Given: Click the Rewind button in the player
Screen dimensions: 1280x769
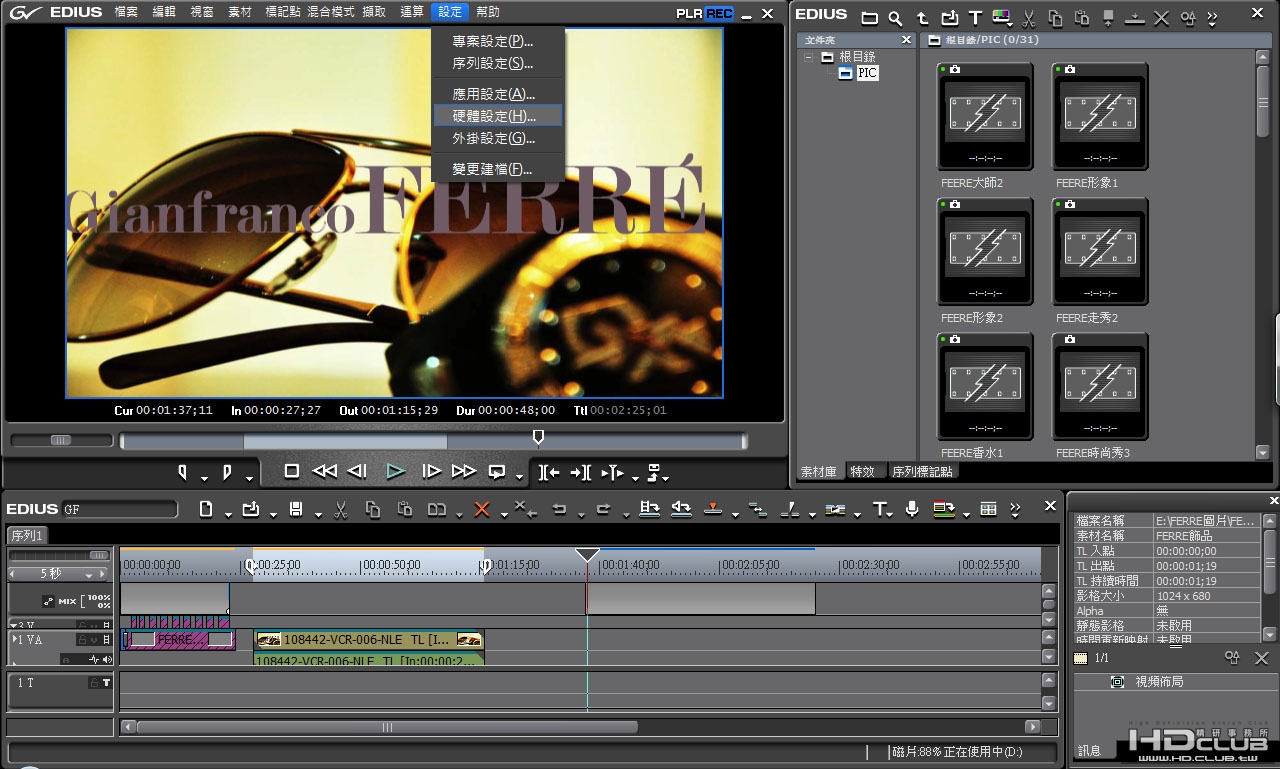Looking at the screenshot, I should click(x=325, y=471).
